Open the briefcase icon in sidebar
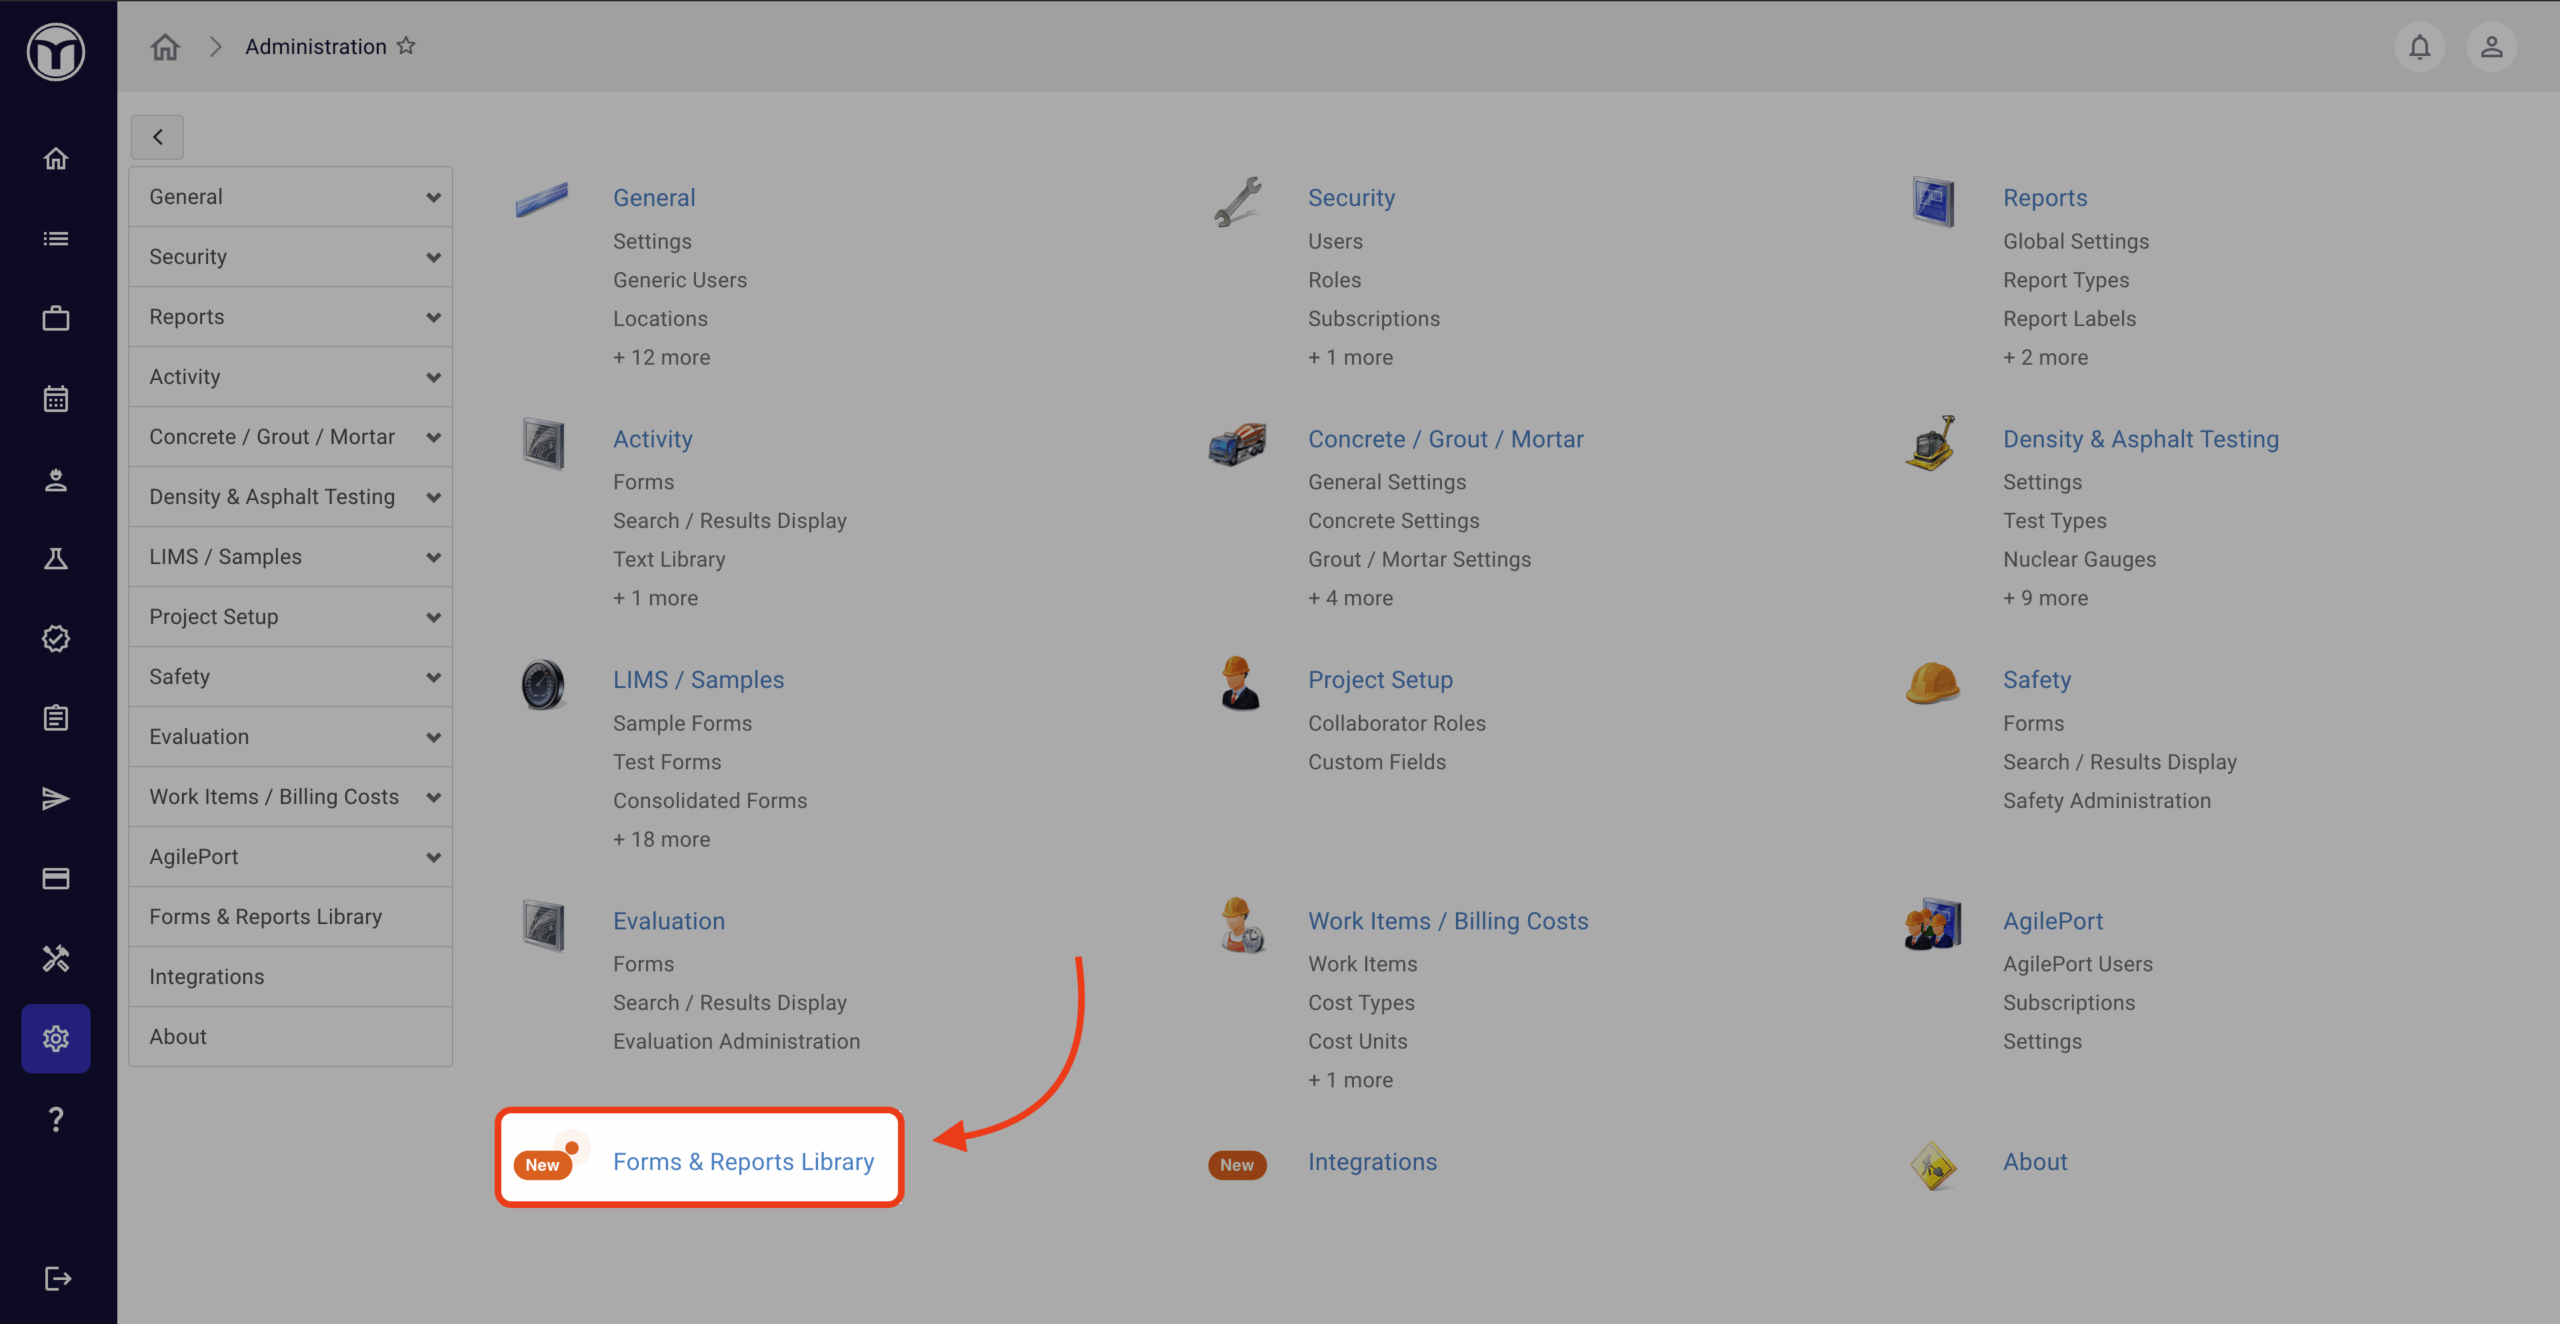 coord(56,319)
